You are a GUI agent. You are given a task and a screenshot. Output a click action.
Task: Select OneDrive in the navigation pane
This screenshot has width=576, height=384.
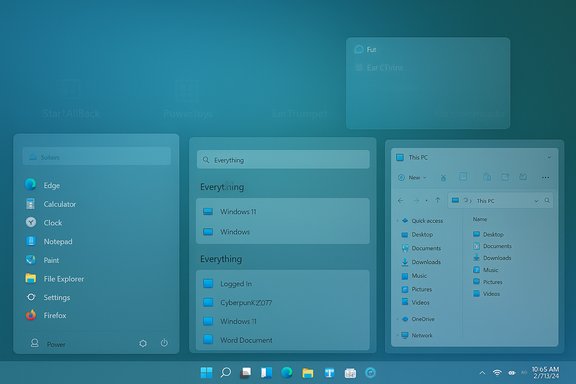point(418,319)
